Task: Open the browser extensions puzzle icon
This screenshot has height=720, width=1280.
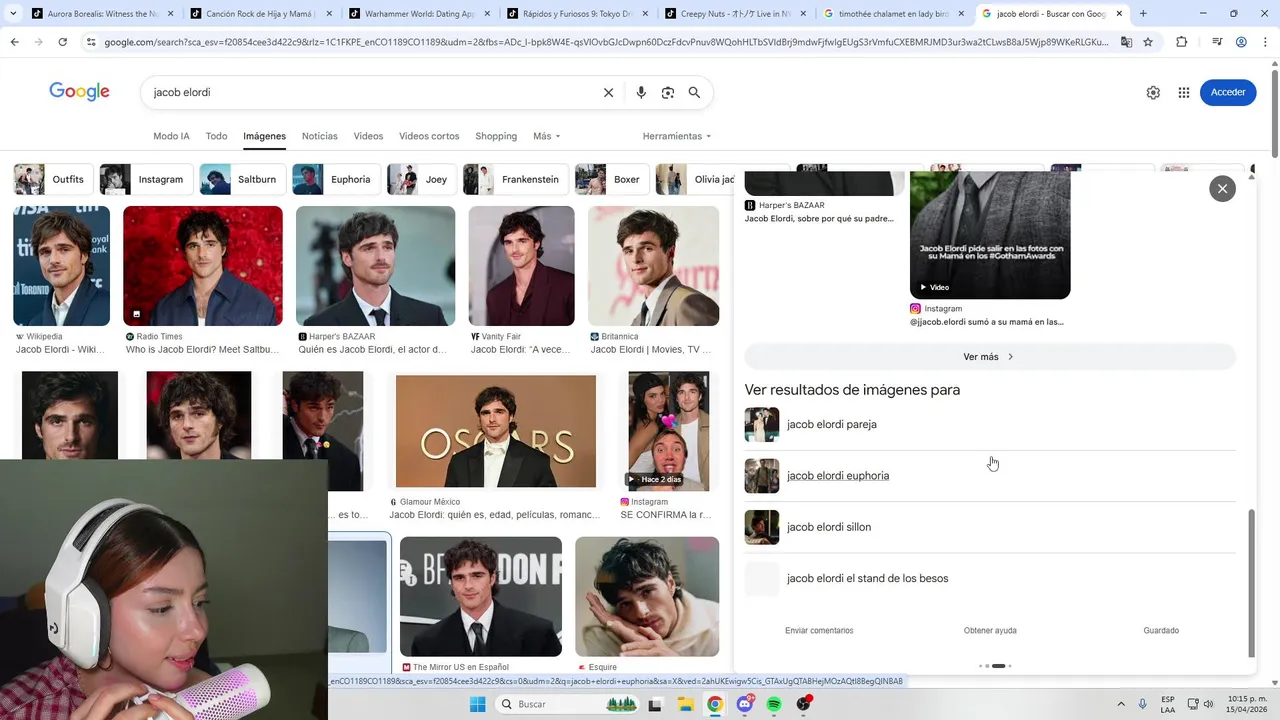Action: tap(1182, 42)
